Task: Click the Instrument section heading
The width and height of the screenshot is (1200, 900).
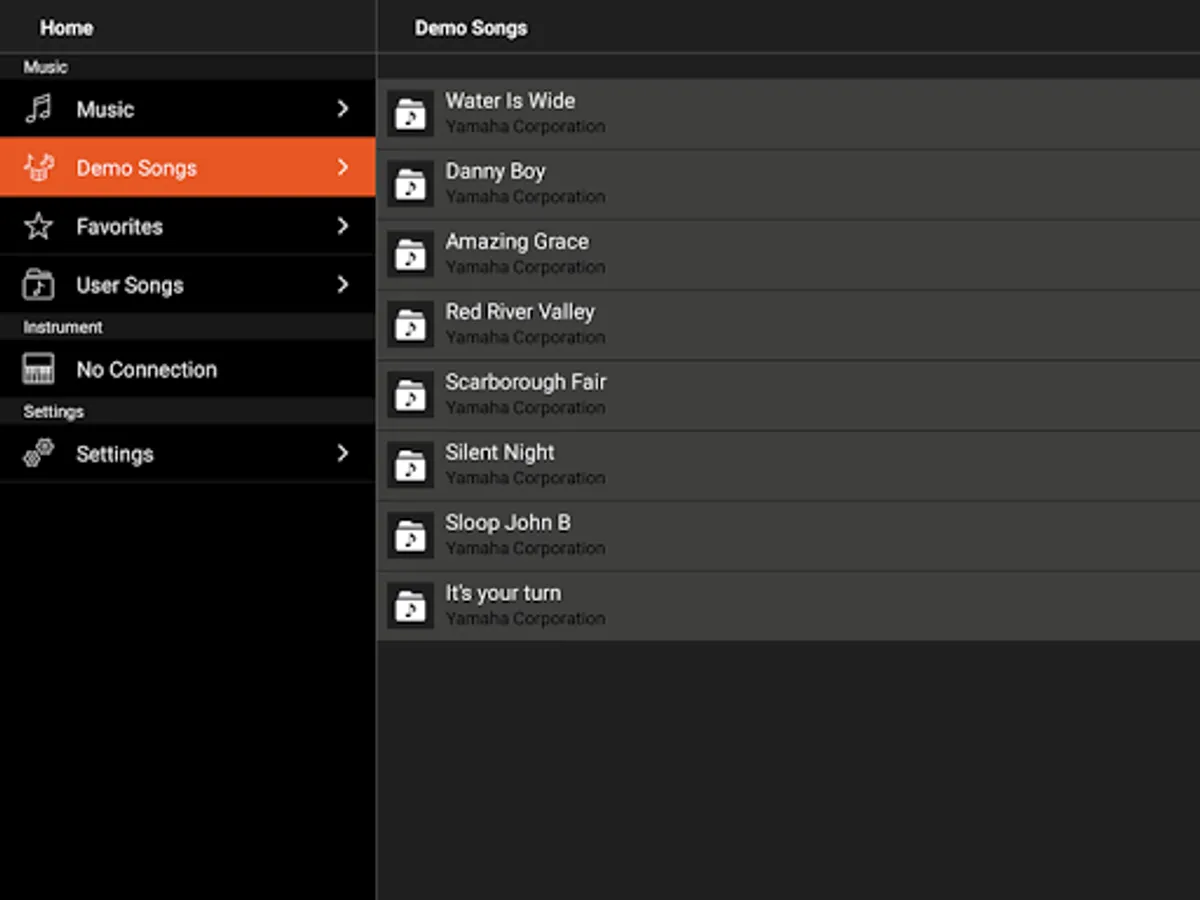Action: 63,327
